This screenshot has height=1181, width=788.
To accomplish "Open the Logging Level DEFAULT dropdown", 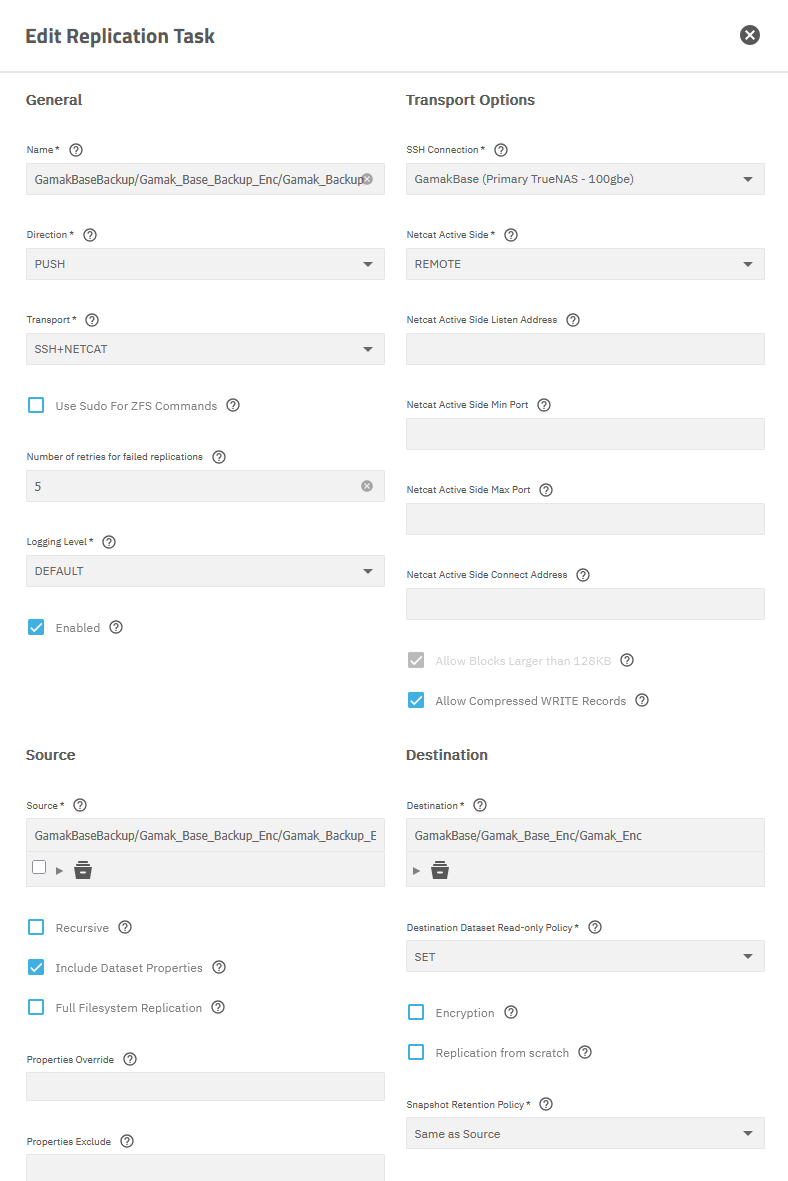I will [205, 571].
